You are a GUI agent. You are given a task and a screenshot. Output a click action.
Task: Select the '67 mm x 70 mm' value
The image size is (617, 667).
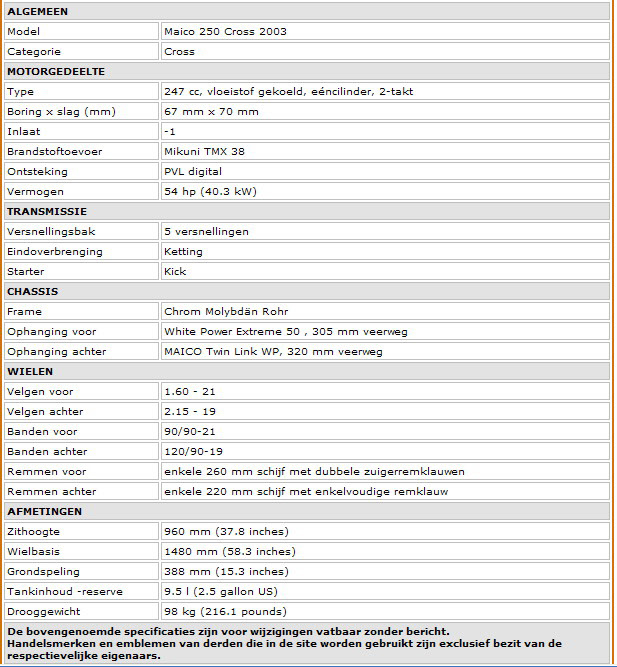[211, 111]
